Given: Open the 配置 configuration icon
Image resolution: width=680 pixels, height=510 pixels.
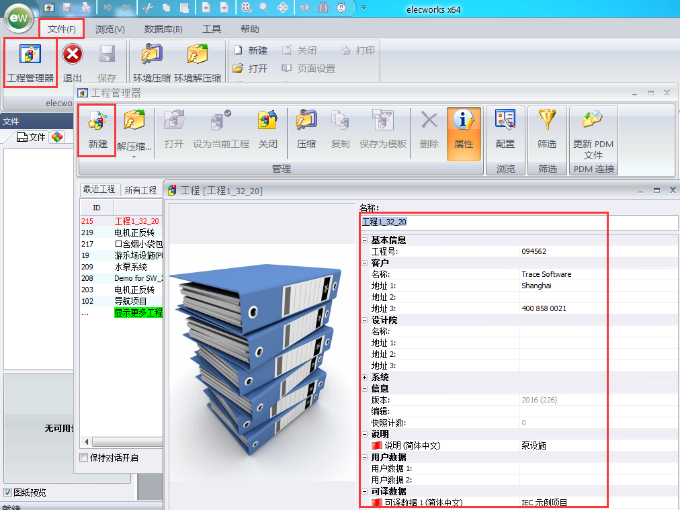Looking at the screenshot, I should coord(505,129).
